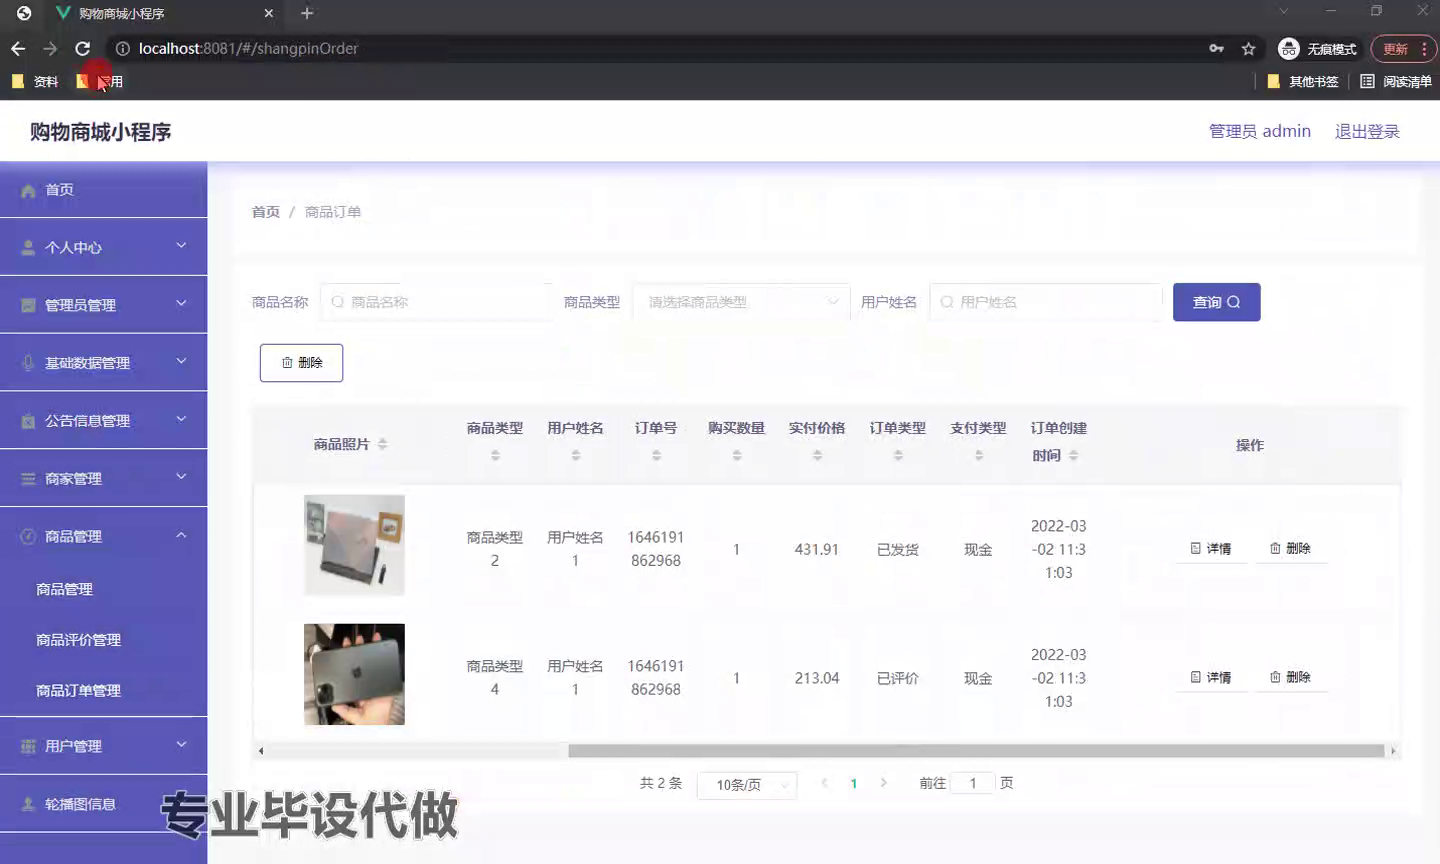Click the 查询 search button
The height and width of the screenshot is (864, 1440).
(x=1216, y=302)
